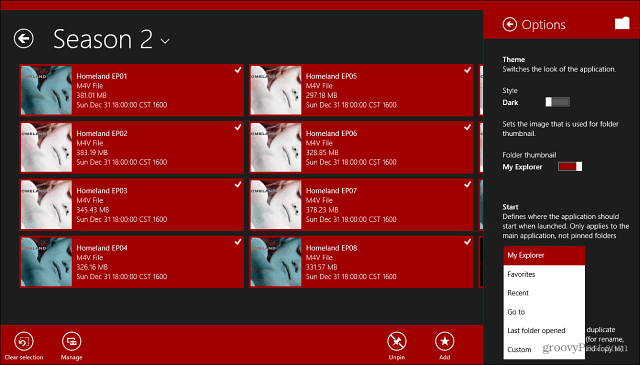The image size is (640, 365).
Task: Click the Homeland EP04 thumbnail
Action: [x=46, y=262]
